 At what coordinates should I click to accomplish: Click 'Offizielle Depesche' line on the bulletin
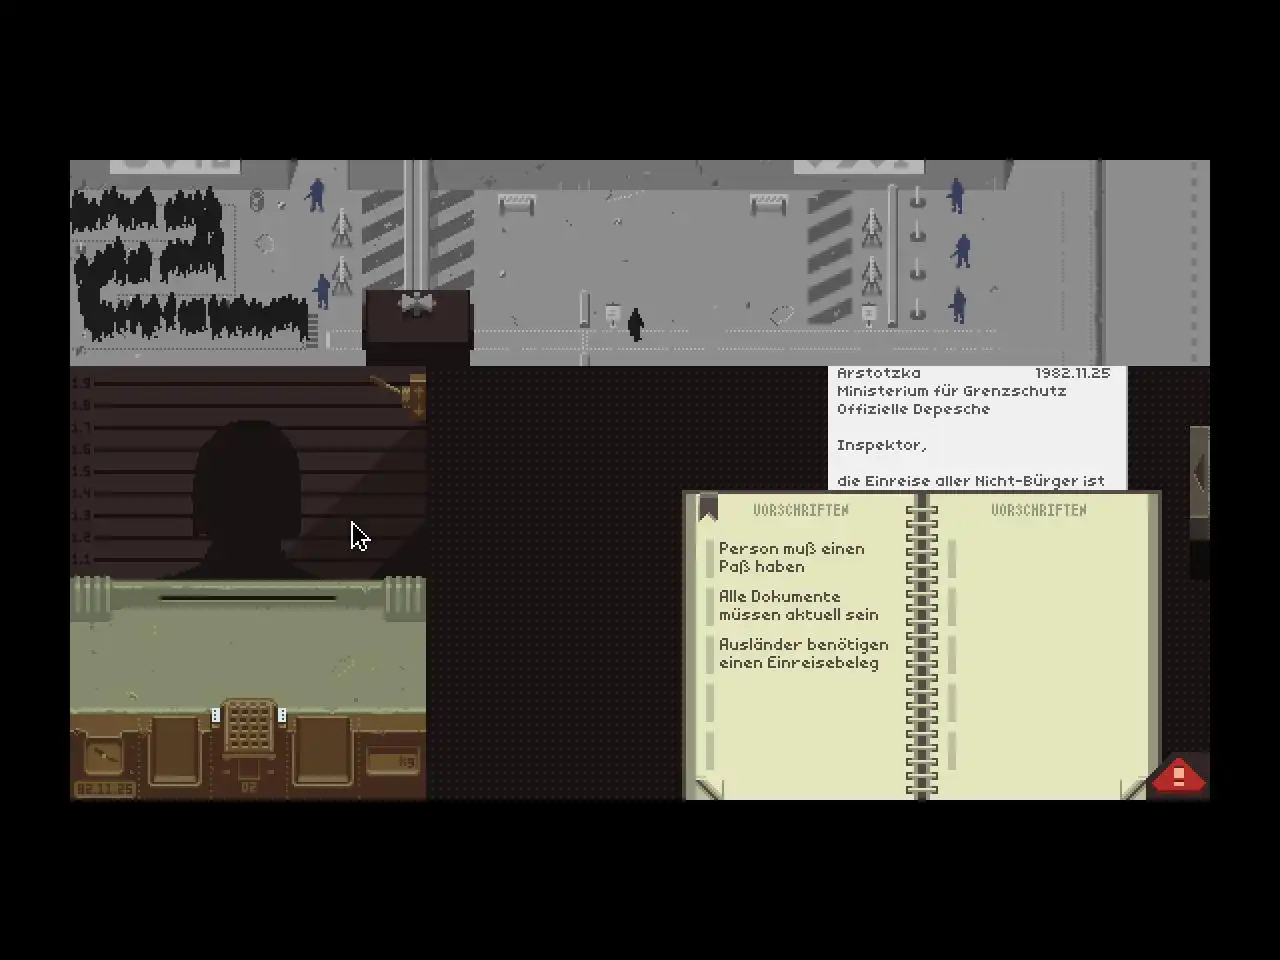coord(913,409)
